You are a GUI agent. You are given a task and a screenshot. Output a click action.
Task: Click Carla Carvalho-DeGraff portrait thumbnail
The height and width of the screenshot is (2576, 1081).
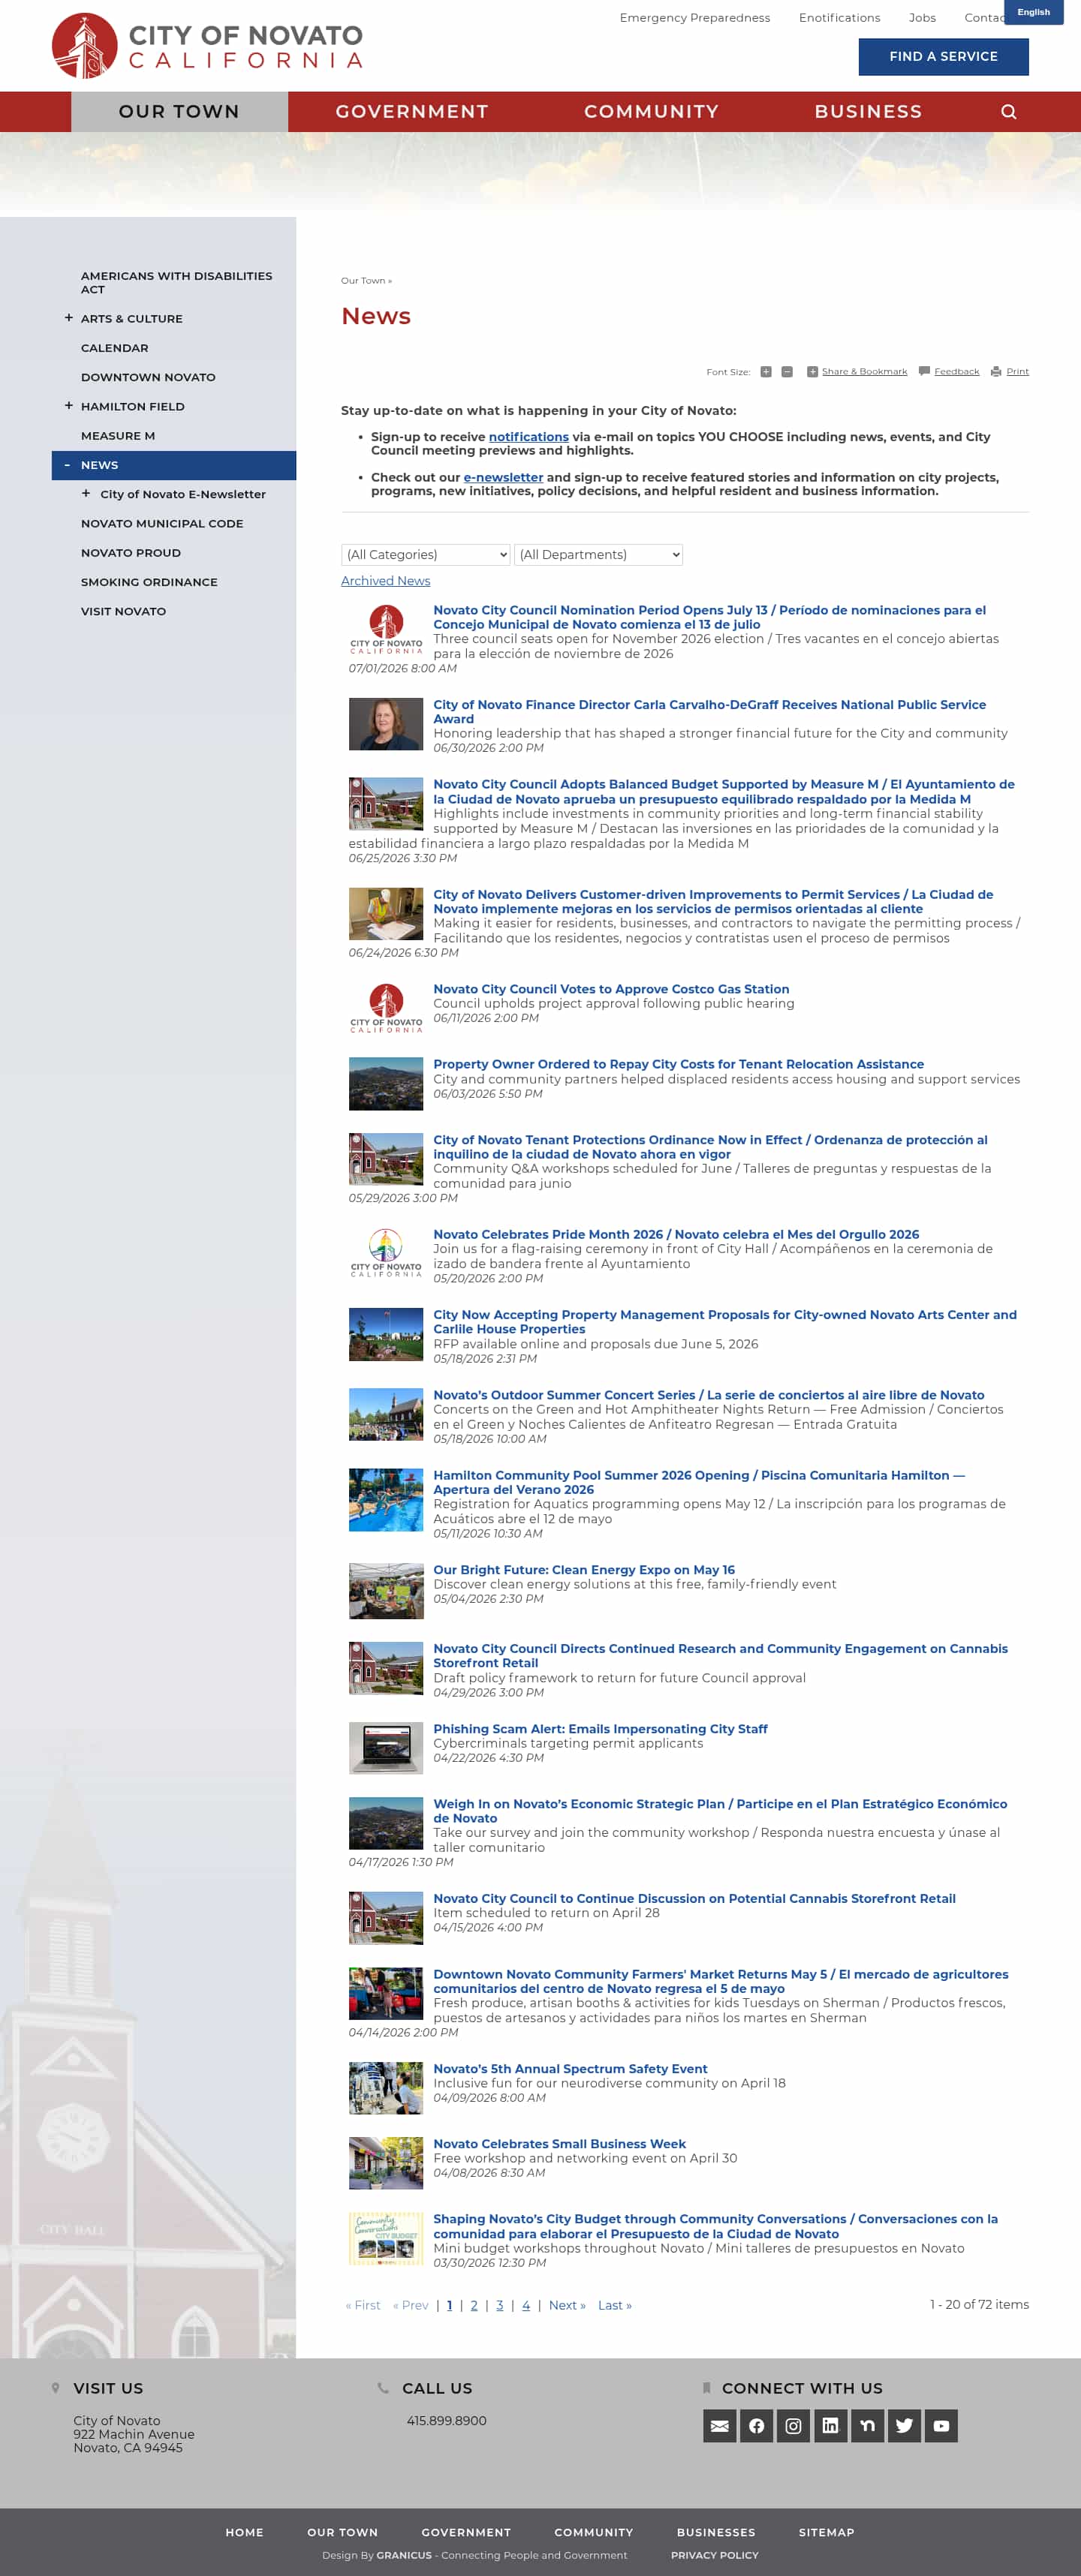pyautogui.click(x=386, y=724)
